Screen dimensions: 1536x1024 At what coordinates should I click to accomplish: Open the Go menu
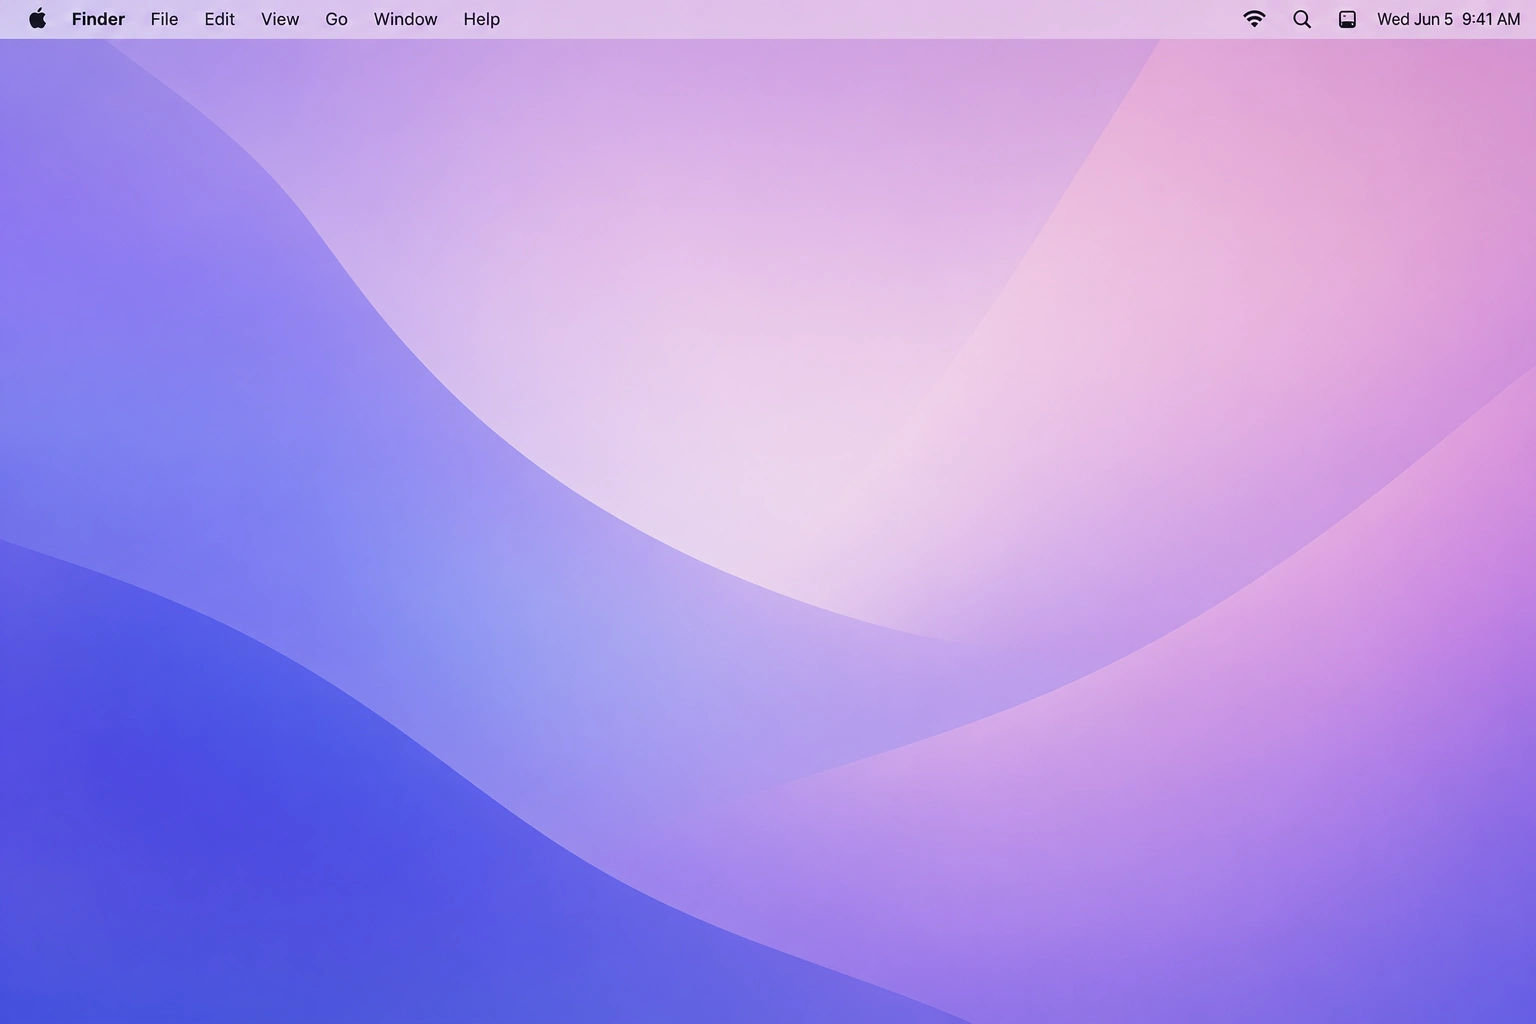click(x=336, y=19)
